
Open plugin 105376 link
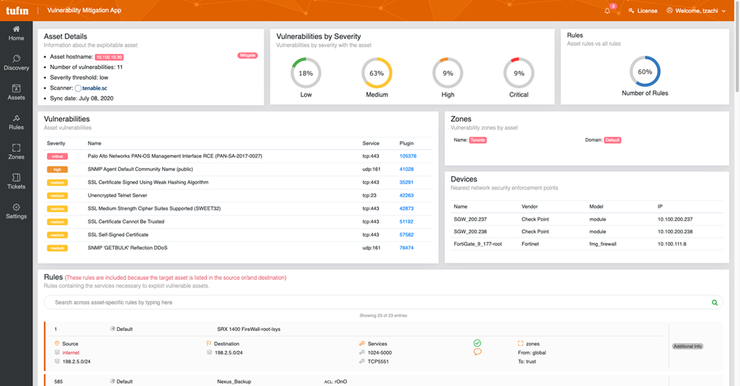click(408, 156)
